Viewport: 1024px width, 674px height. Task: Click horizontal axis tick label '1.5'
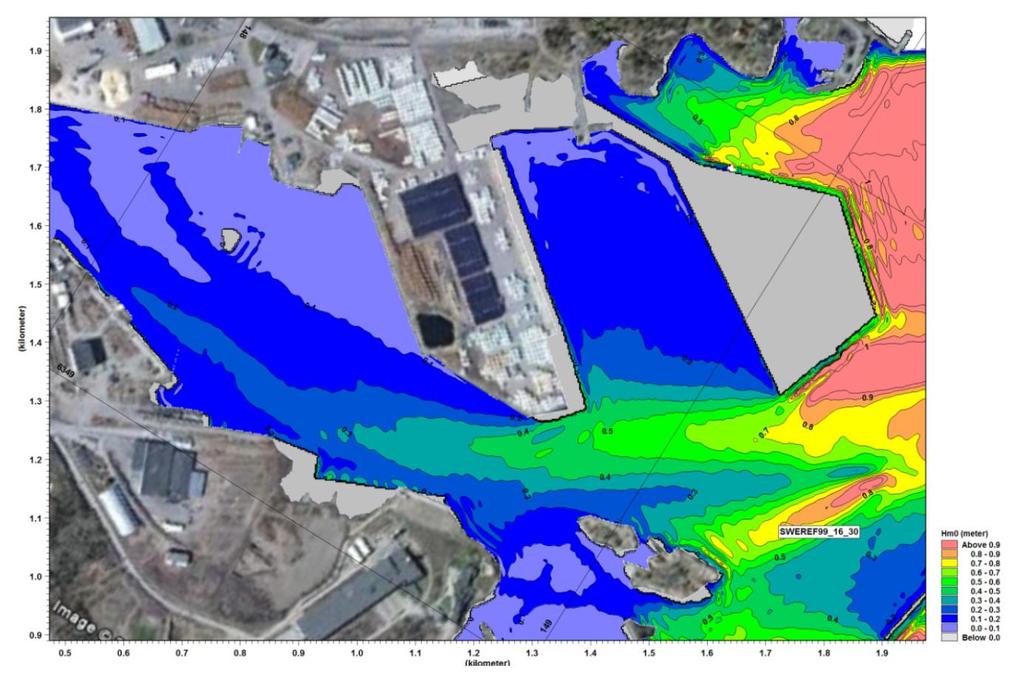pos(648,652)
